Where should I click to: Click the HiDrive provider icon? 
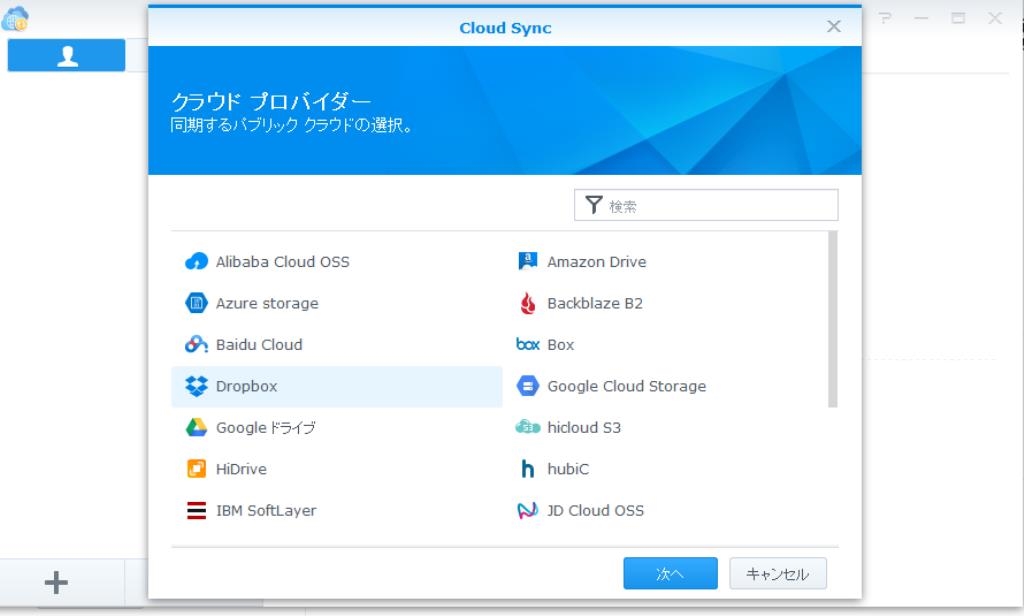196,469
